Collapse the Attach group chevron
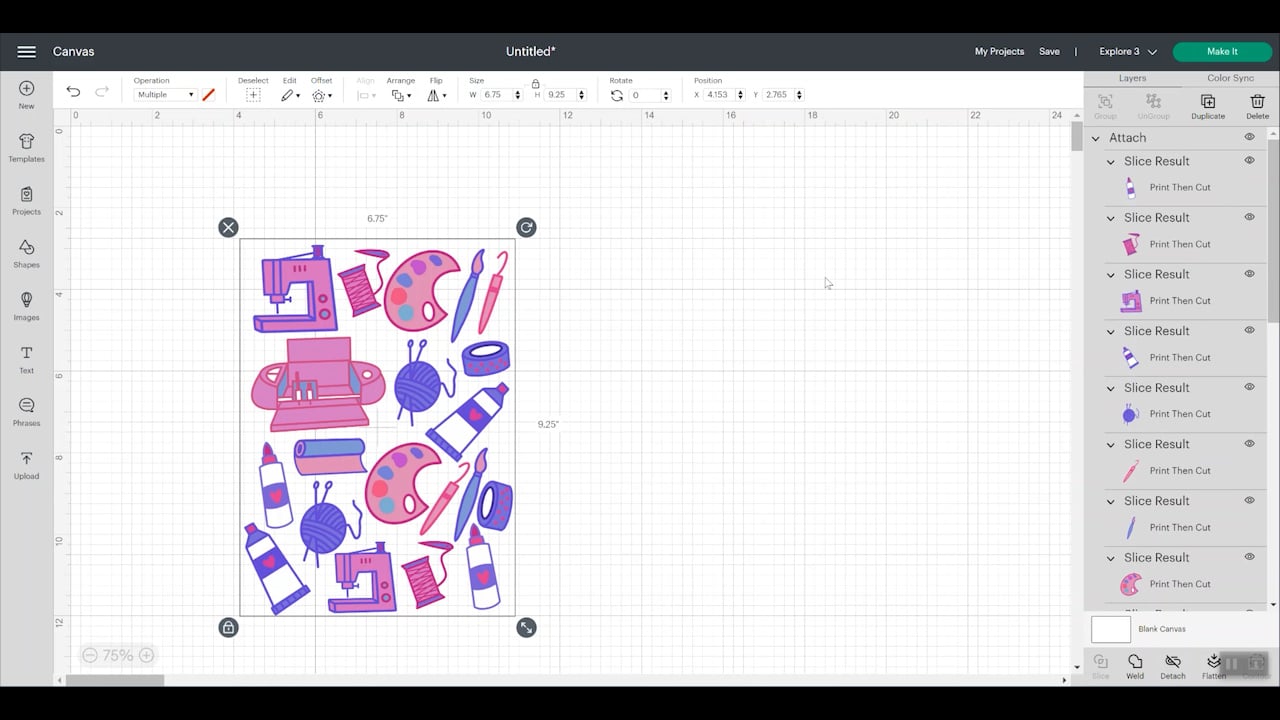Screen dimensions: 1280x720 pyautogui.click(x=1096, y=138)
